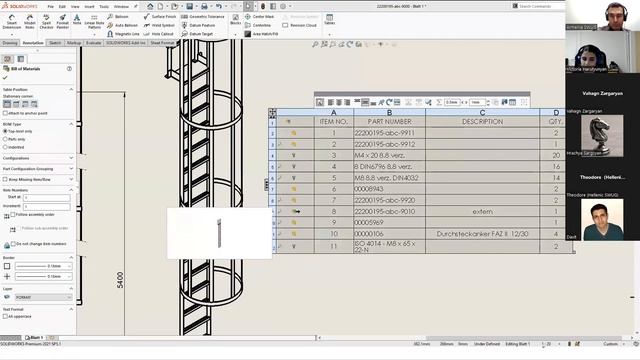The height and width of the screenshot is (360, 640).
Task: Run the Spell Checker tool
Action: [46, 21]
